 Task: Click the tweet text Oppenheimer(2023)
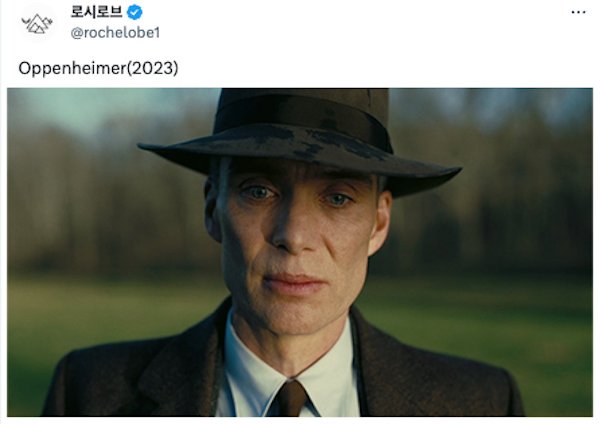pyautogui.click(x=98, y=68)
